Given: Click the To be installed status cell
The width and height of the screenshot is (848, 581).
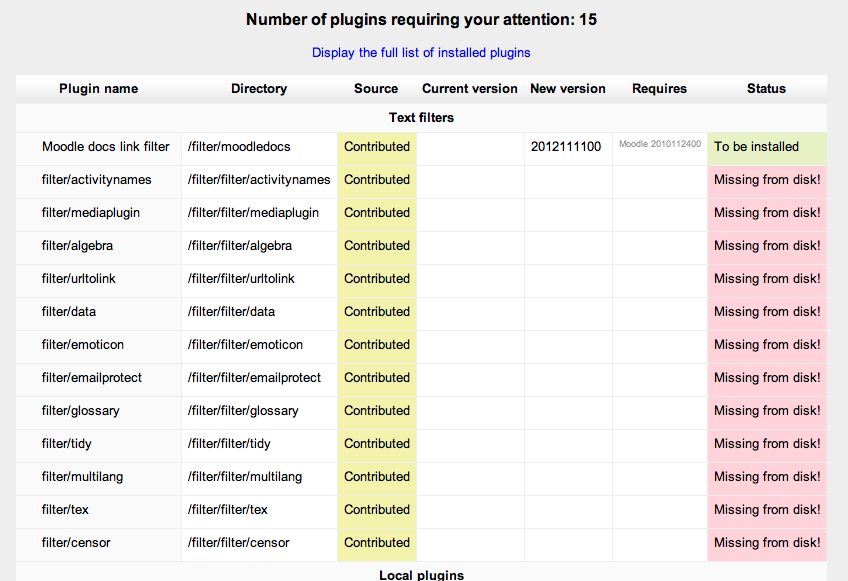Looking at the screenshot, I should (x=767, y=149).
